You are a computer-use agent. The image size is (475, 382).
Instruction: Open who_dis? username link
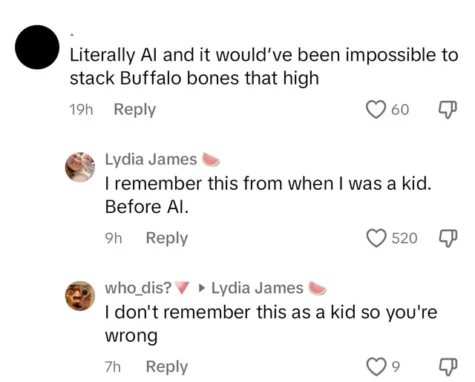coord(138,288)
